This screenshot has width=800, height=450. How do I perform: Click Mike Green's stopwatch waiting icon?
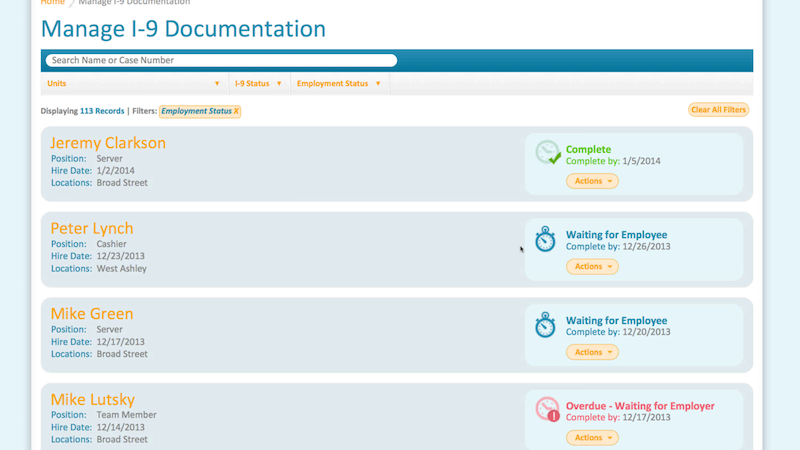[545, 325]
